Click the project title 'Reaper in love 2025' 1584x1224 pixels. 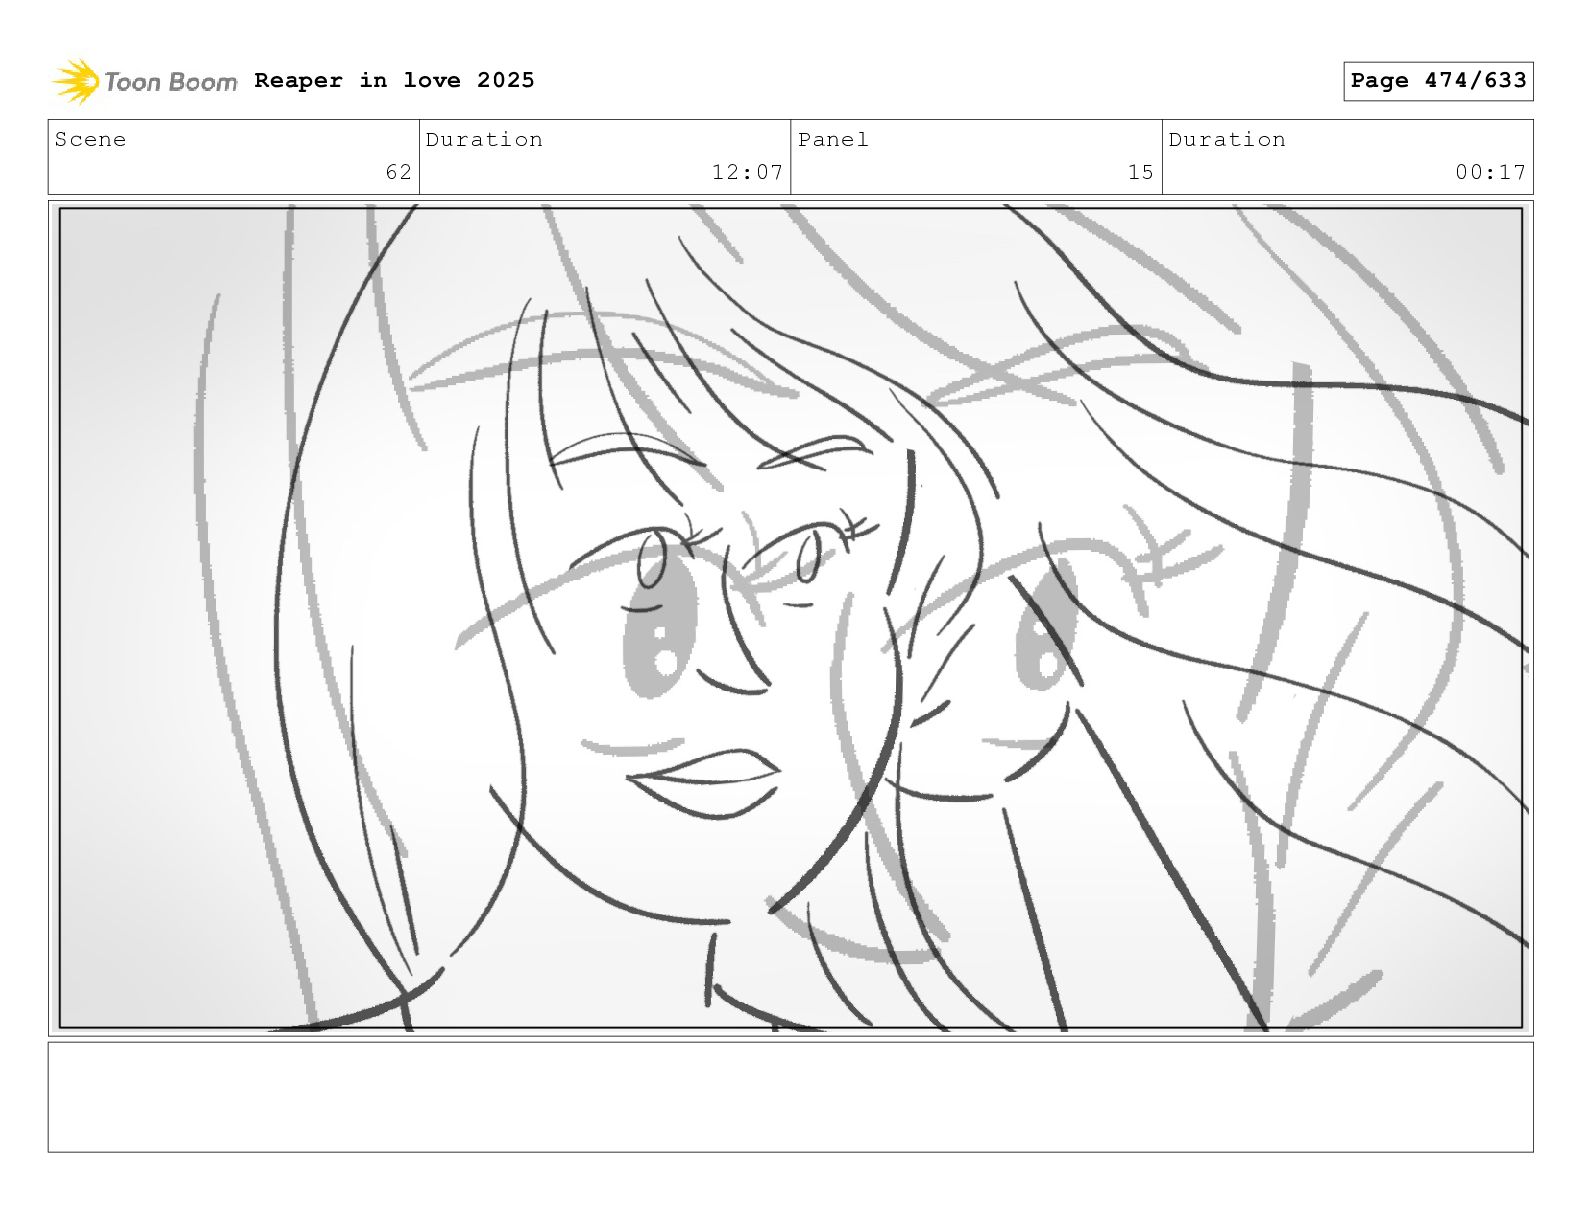point(394,80)
